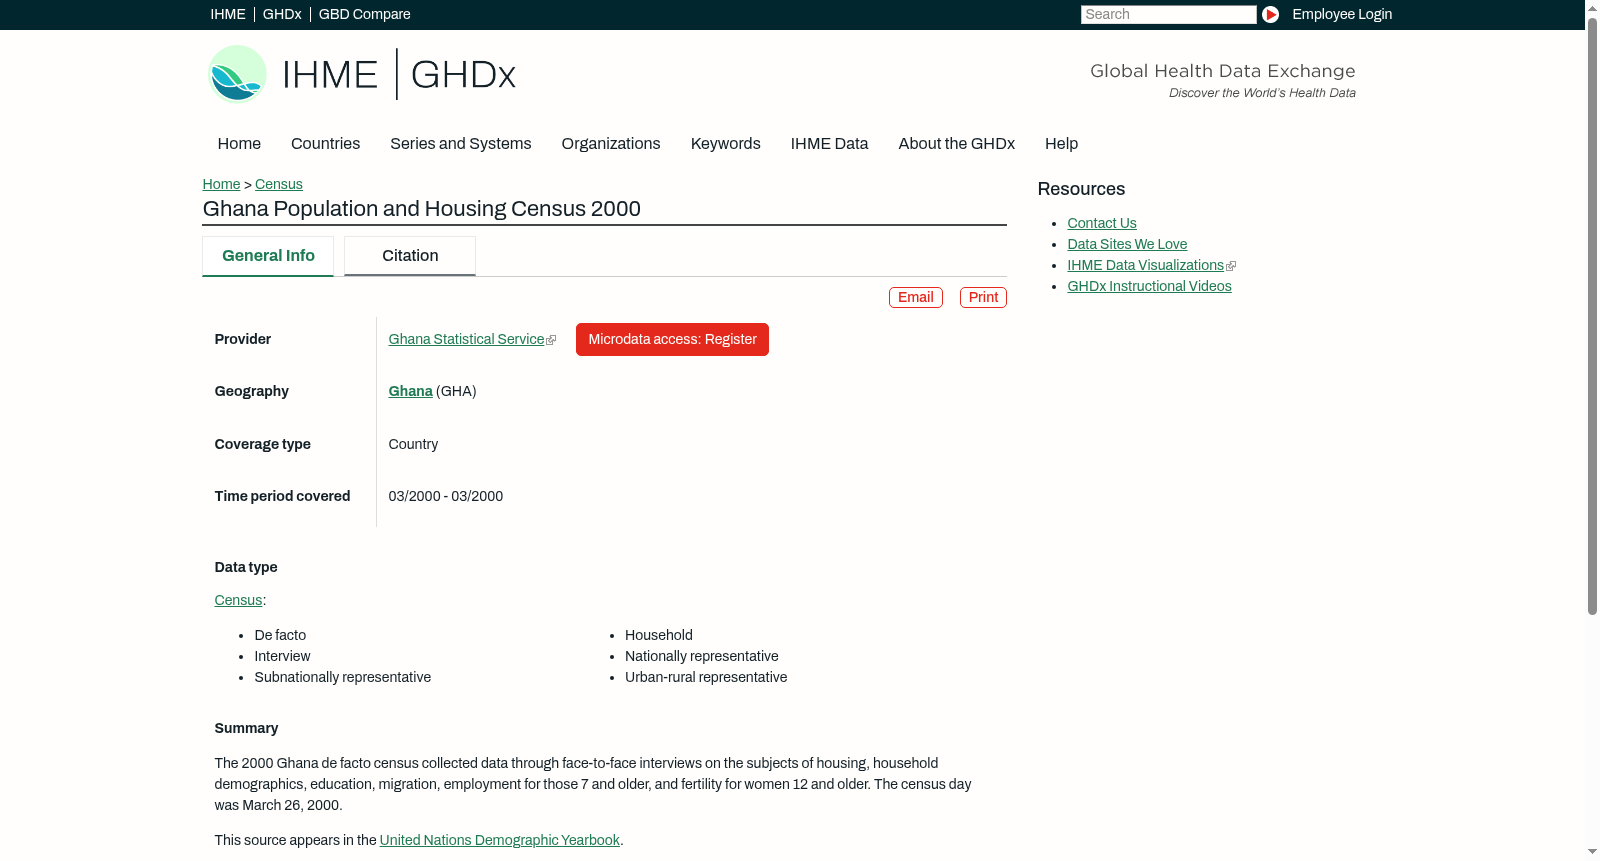Open About the GHDx menu item
This screenshot has height=861, width=1600.
(x=957, y=143)
